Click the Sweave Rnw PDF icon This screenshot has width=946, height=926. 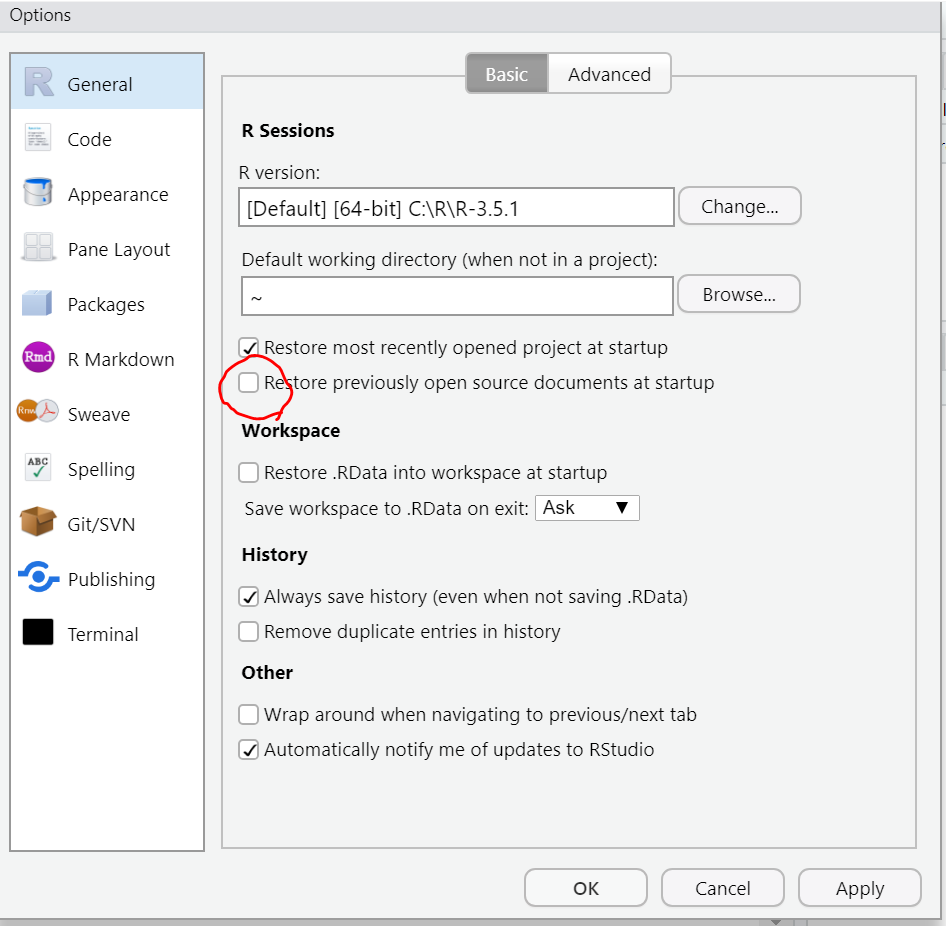coord(37,411)
